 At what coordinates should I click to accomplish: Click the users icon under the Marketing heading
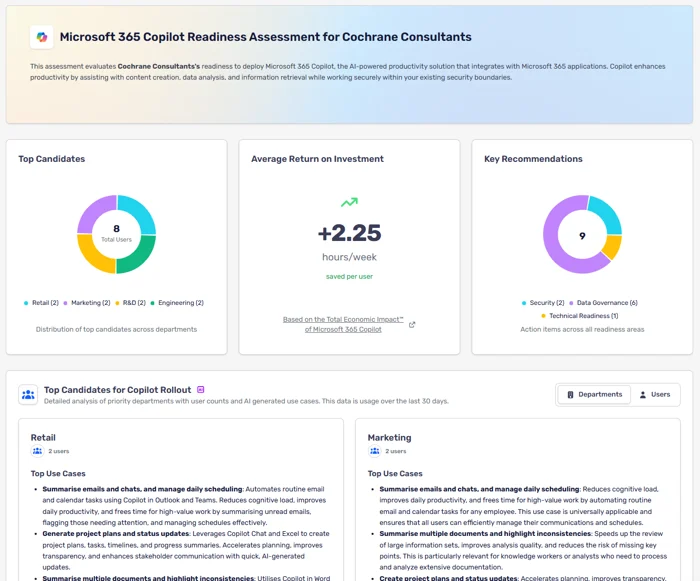[374, 452]
